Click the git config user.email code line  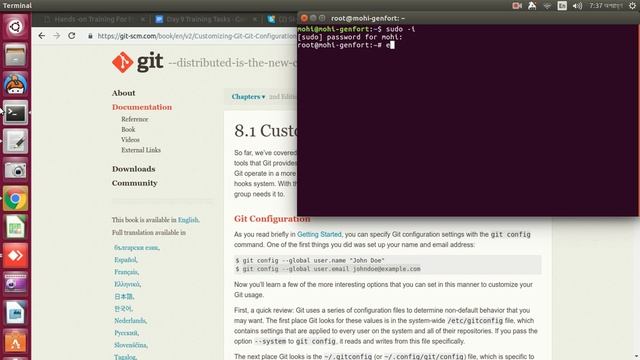(328, 269)
